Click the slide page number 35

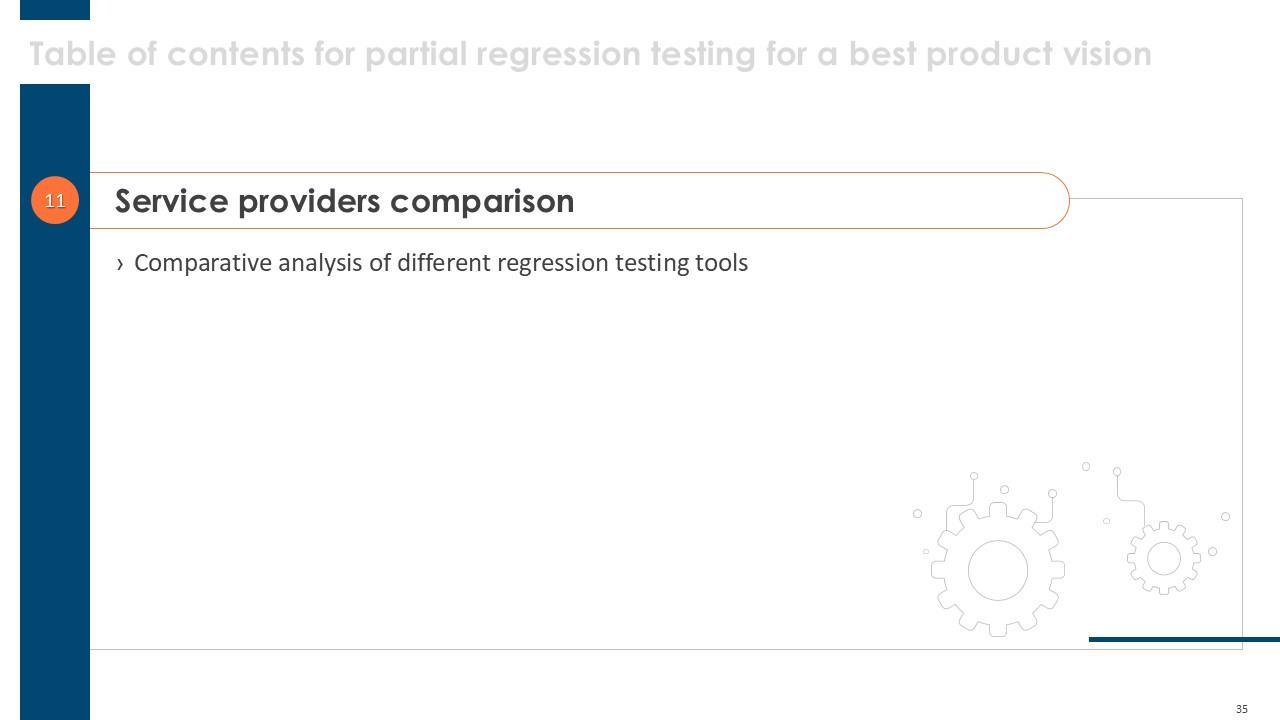(1242, 709)
